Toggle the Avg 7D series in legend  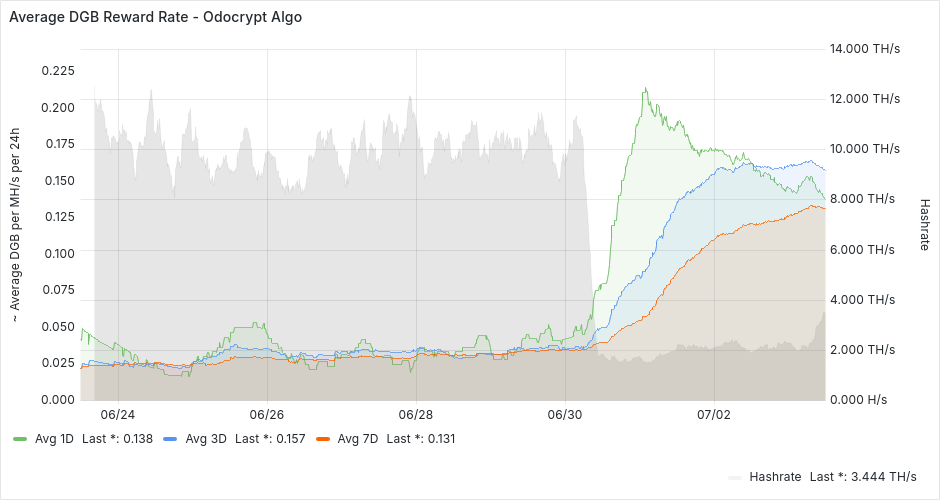358,439
